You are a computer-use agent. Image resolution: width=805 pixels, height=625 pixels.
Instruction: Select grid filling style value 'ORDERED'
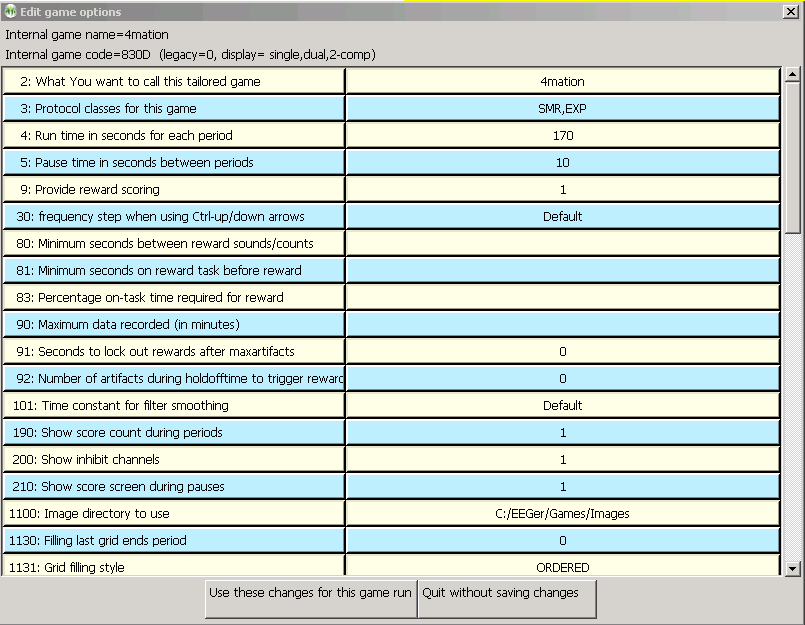pos(562,567)
